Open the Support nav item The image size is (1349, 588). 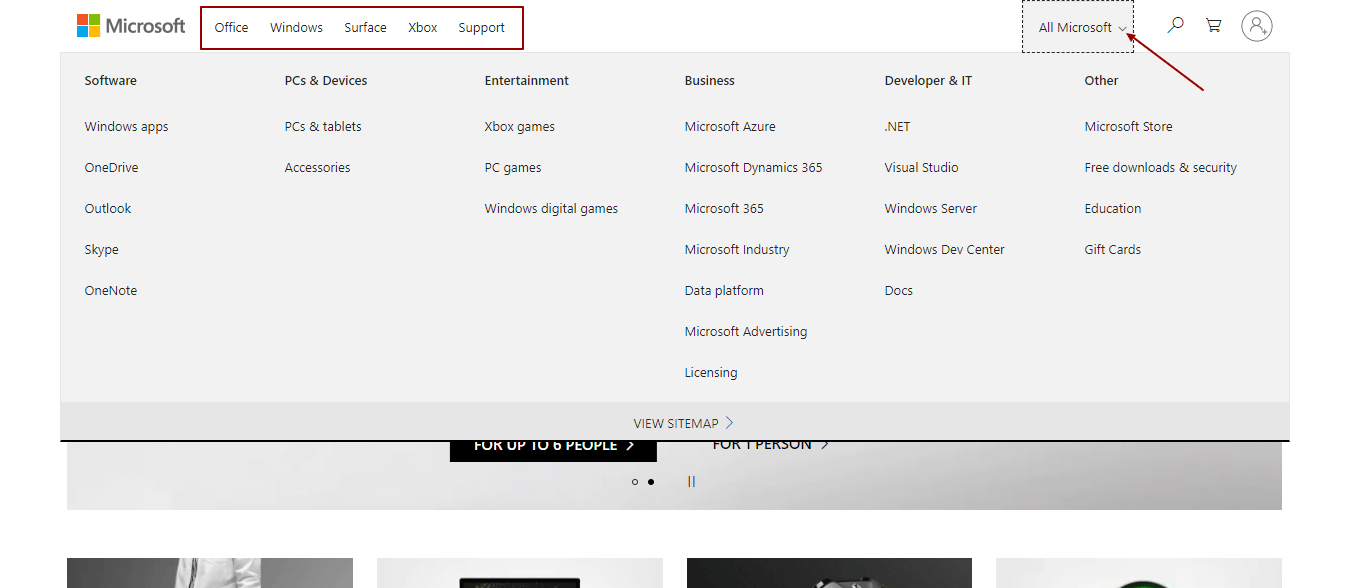481,27
